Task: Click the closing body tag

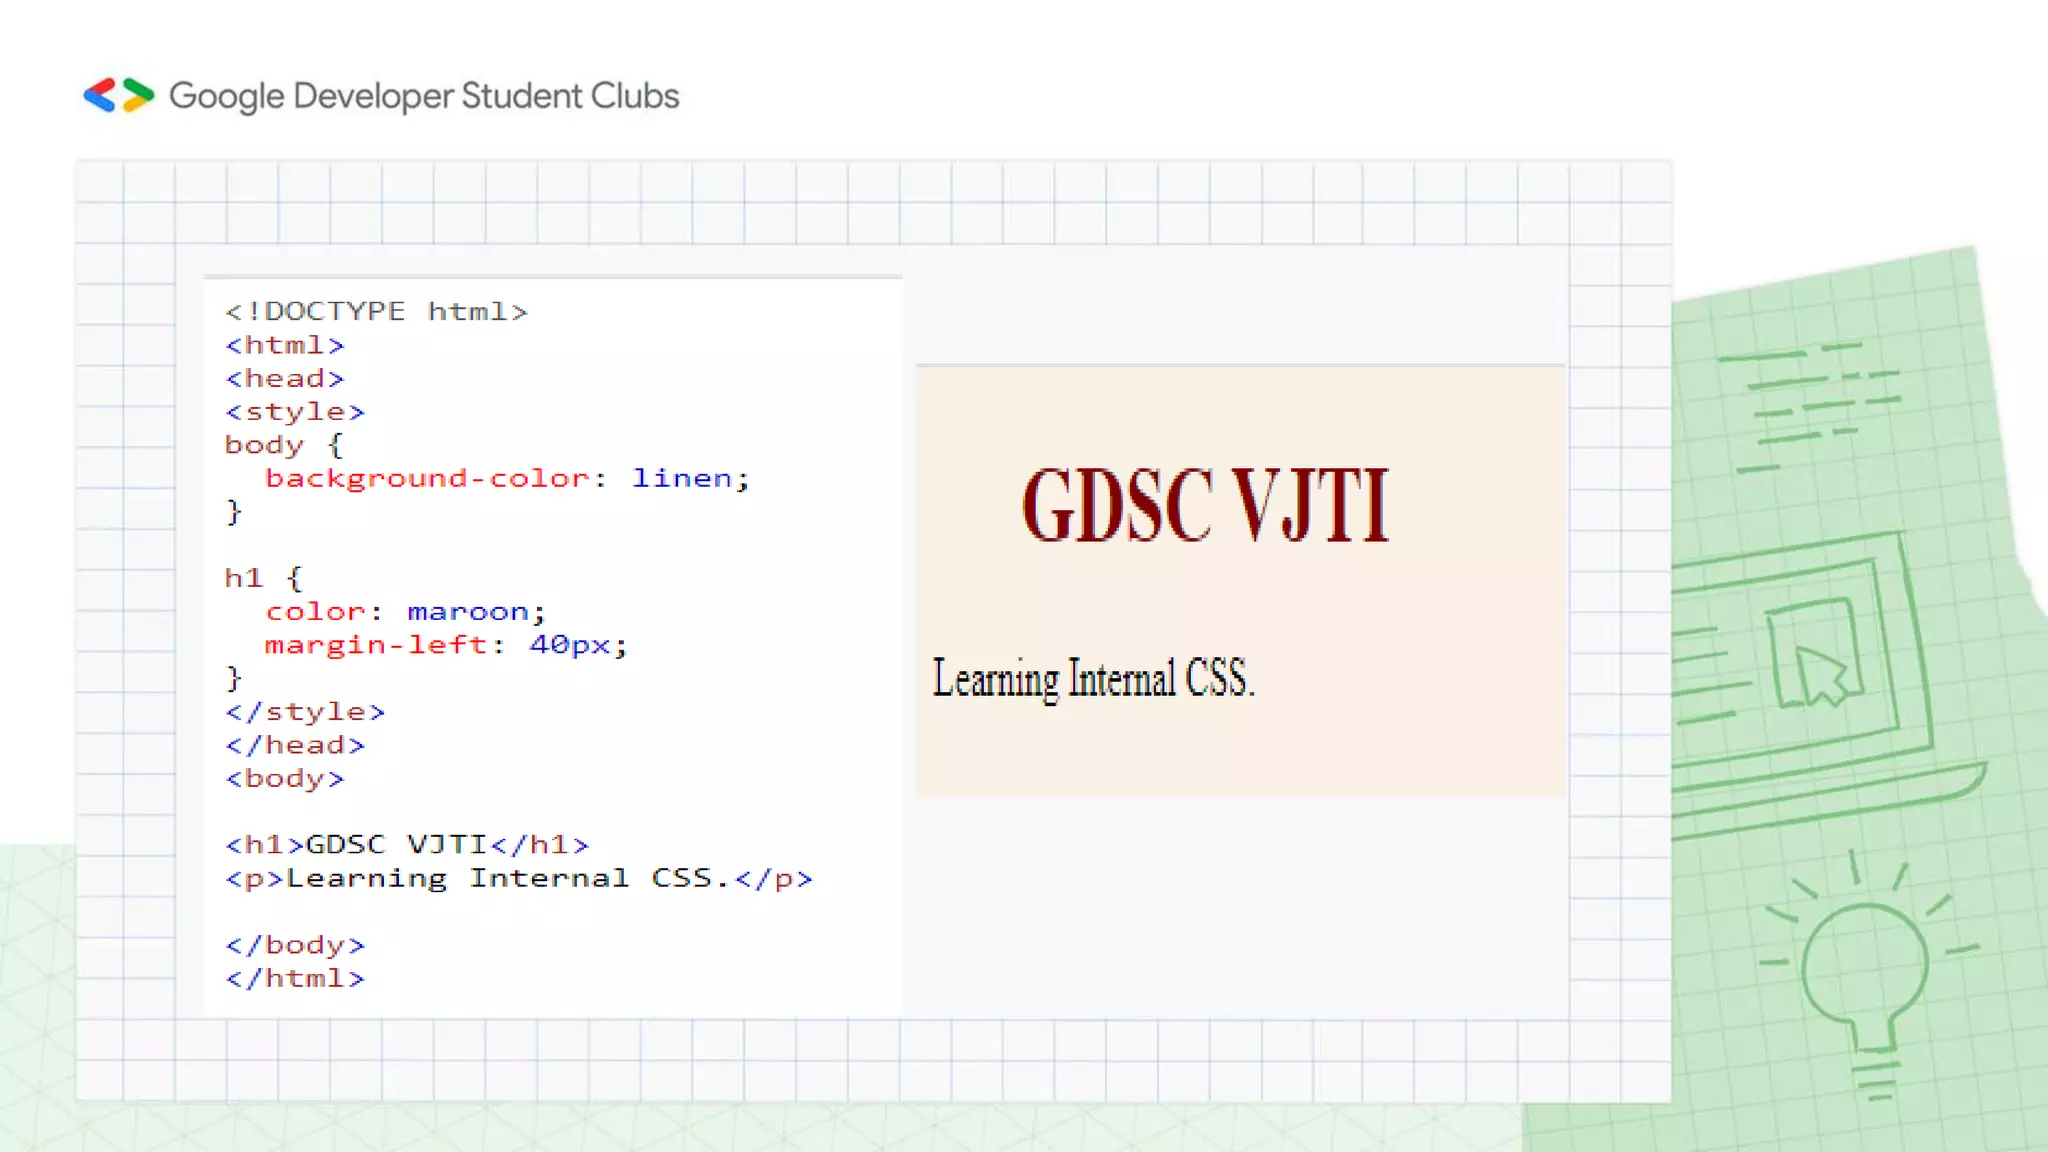Action: (x=295, y=945)
